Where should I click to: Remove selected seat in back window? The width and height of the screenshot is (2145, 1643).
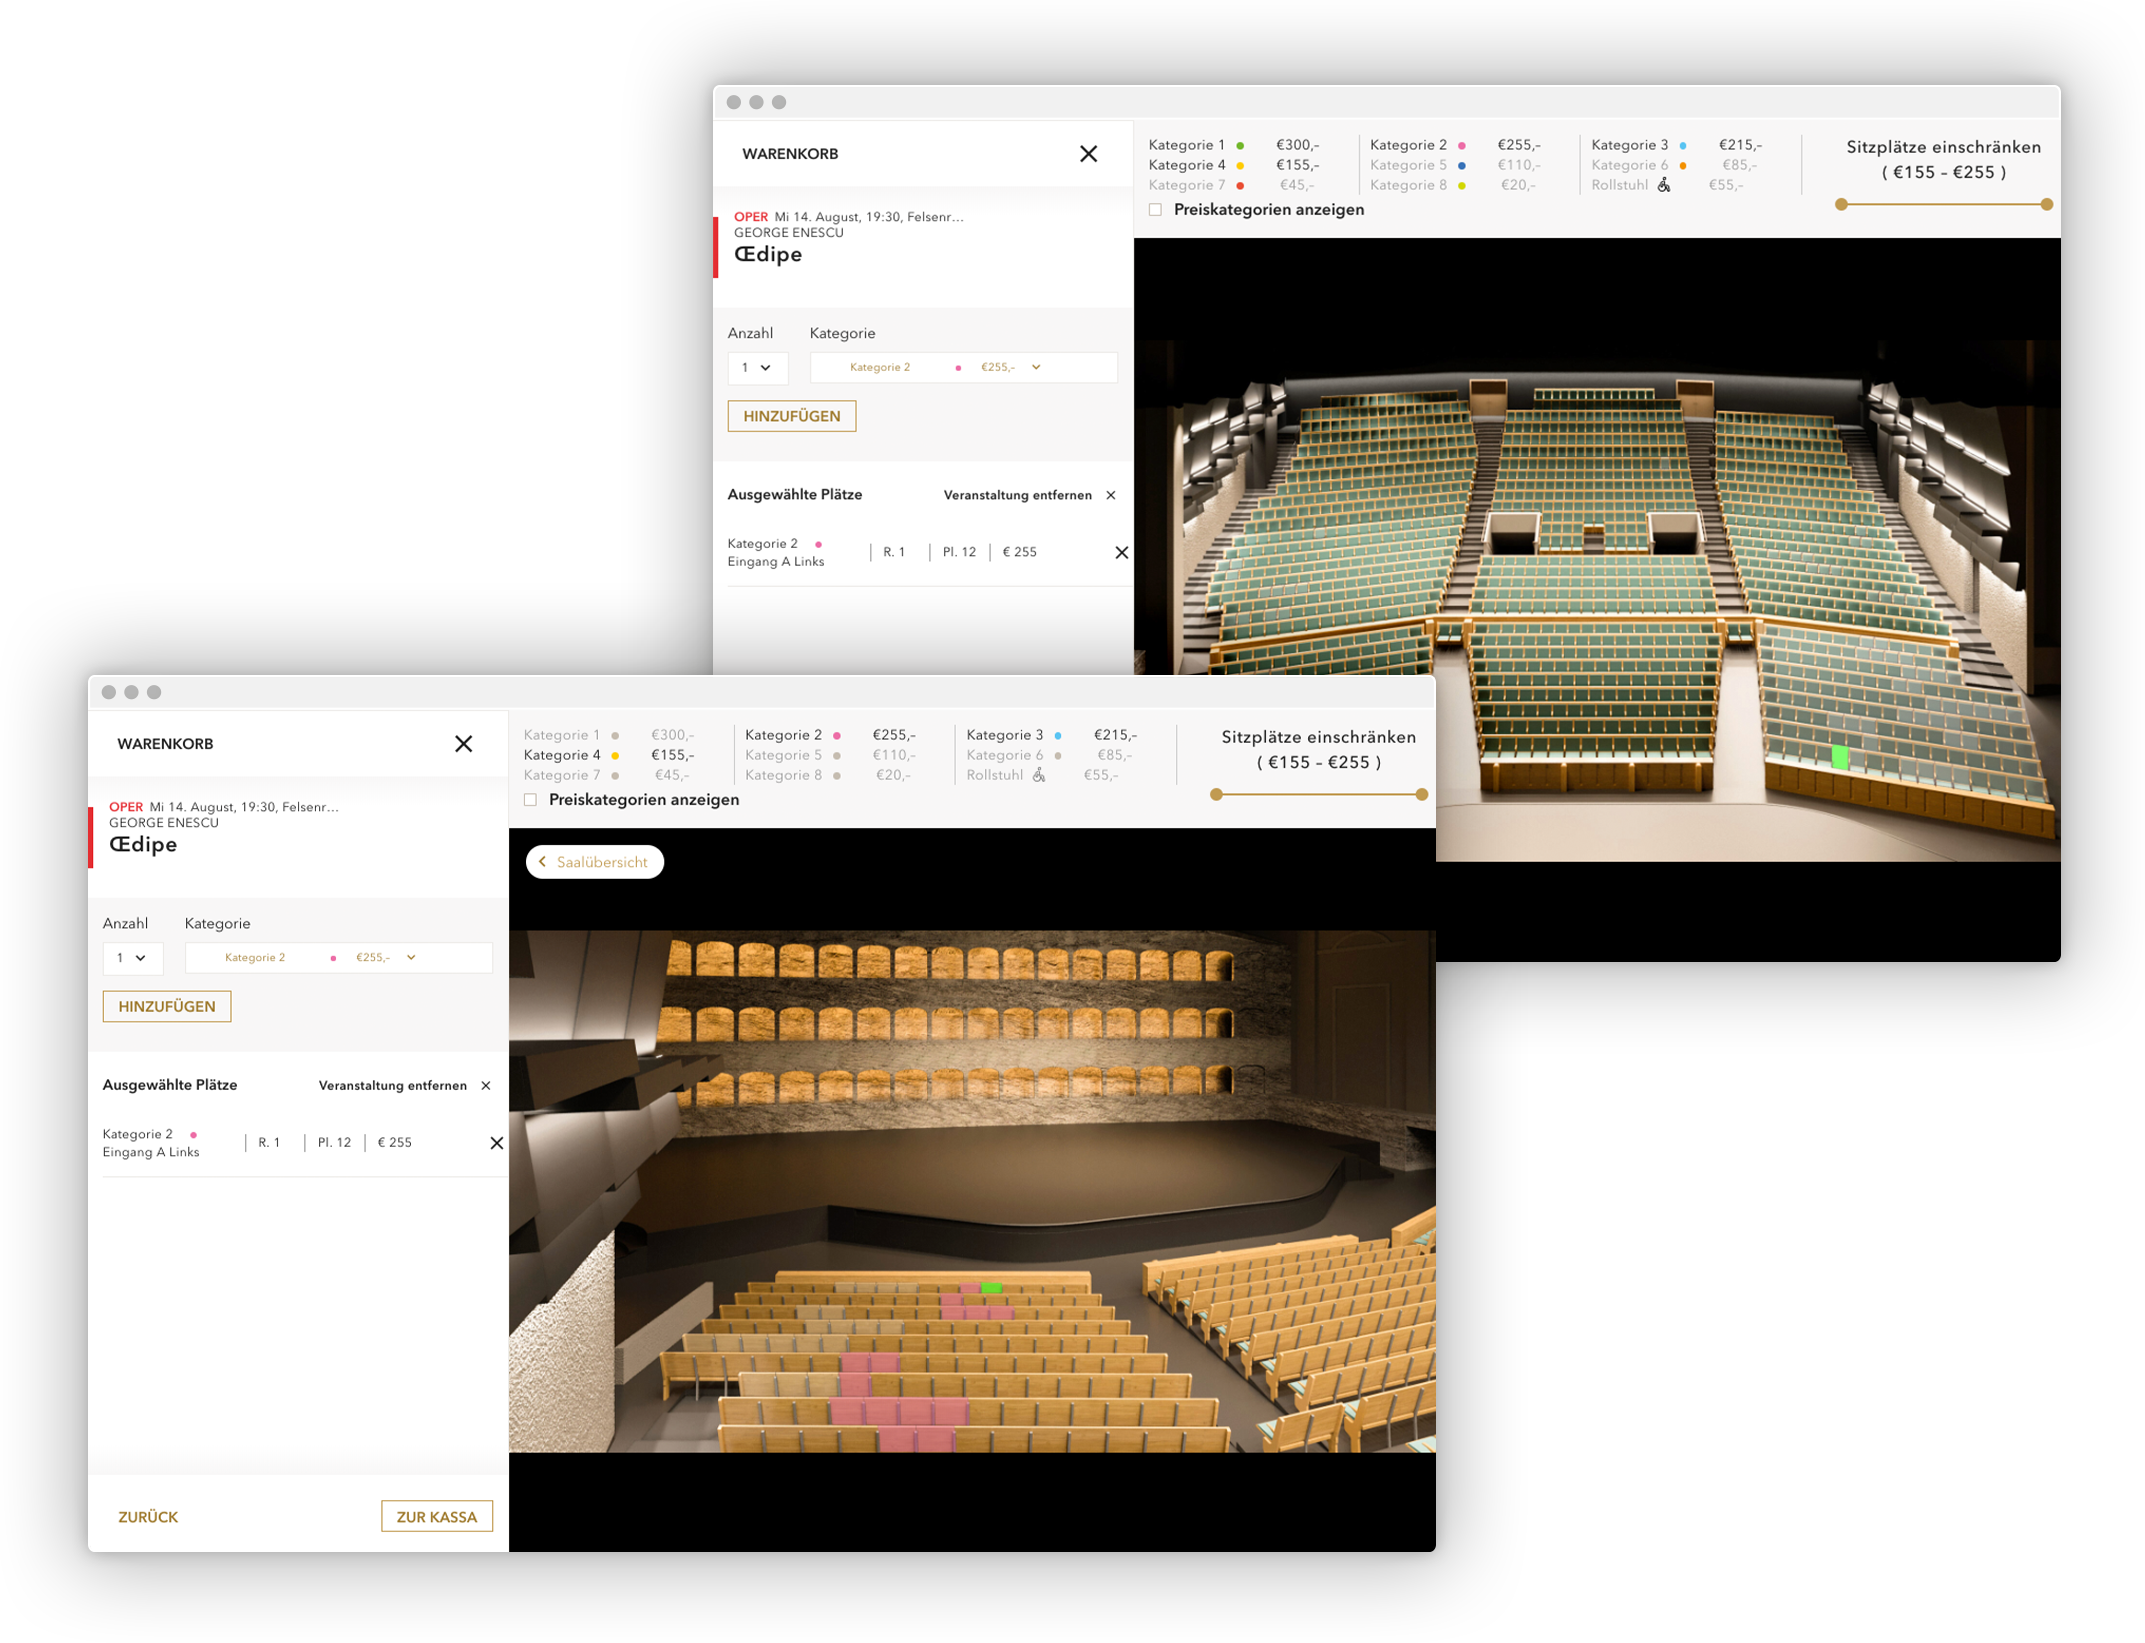[1121, 553]
